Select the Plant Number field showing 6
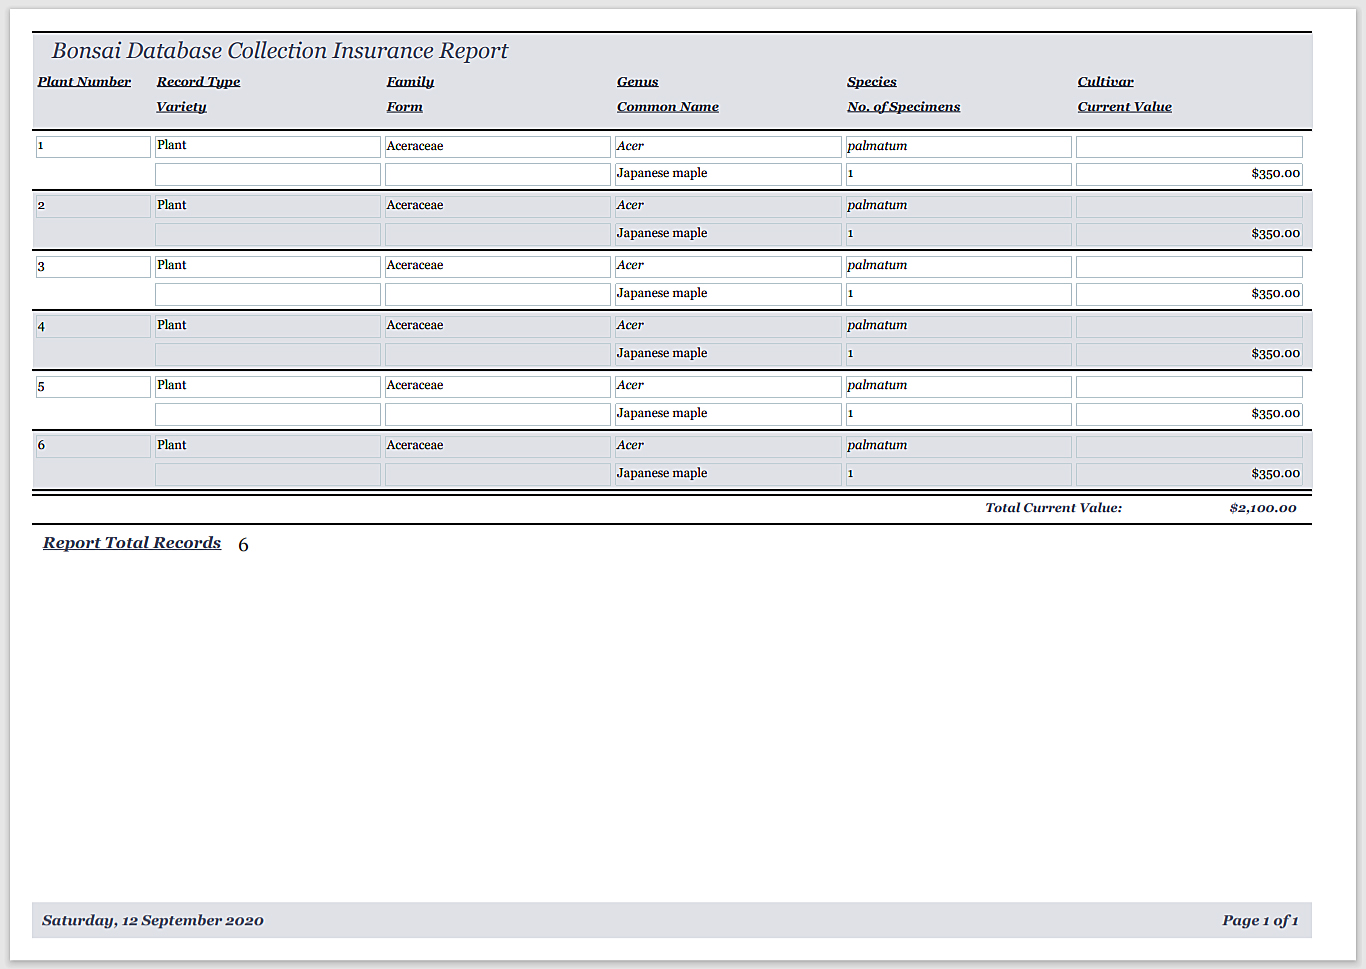Image resolution: width=1366 pixels, height=969 pixels. [x=93, y=446]
